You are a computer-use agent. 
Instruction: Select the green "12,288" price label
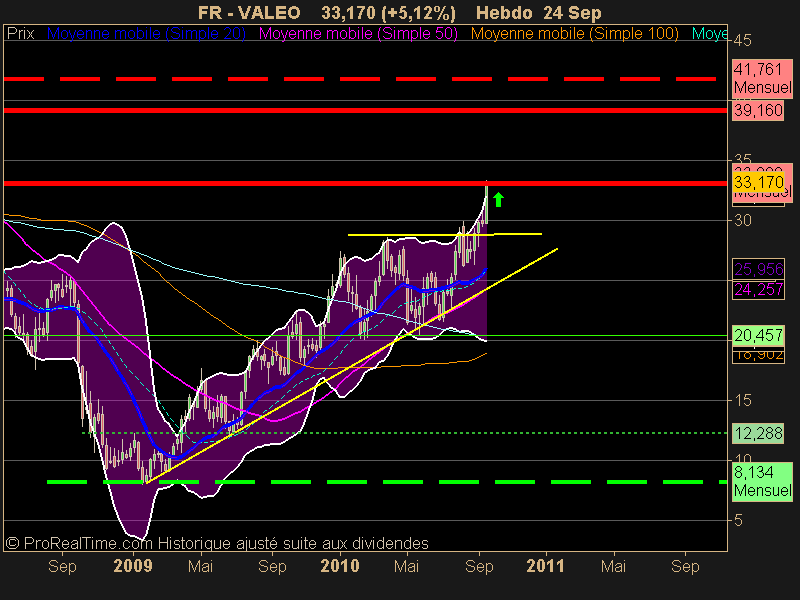pyautogui.click(x=758, y=433)
